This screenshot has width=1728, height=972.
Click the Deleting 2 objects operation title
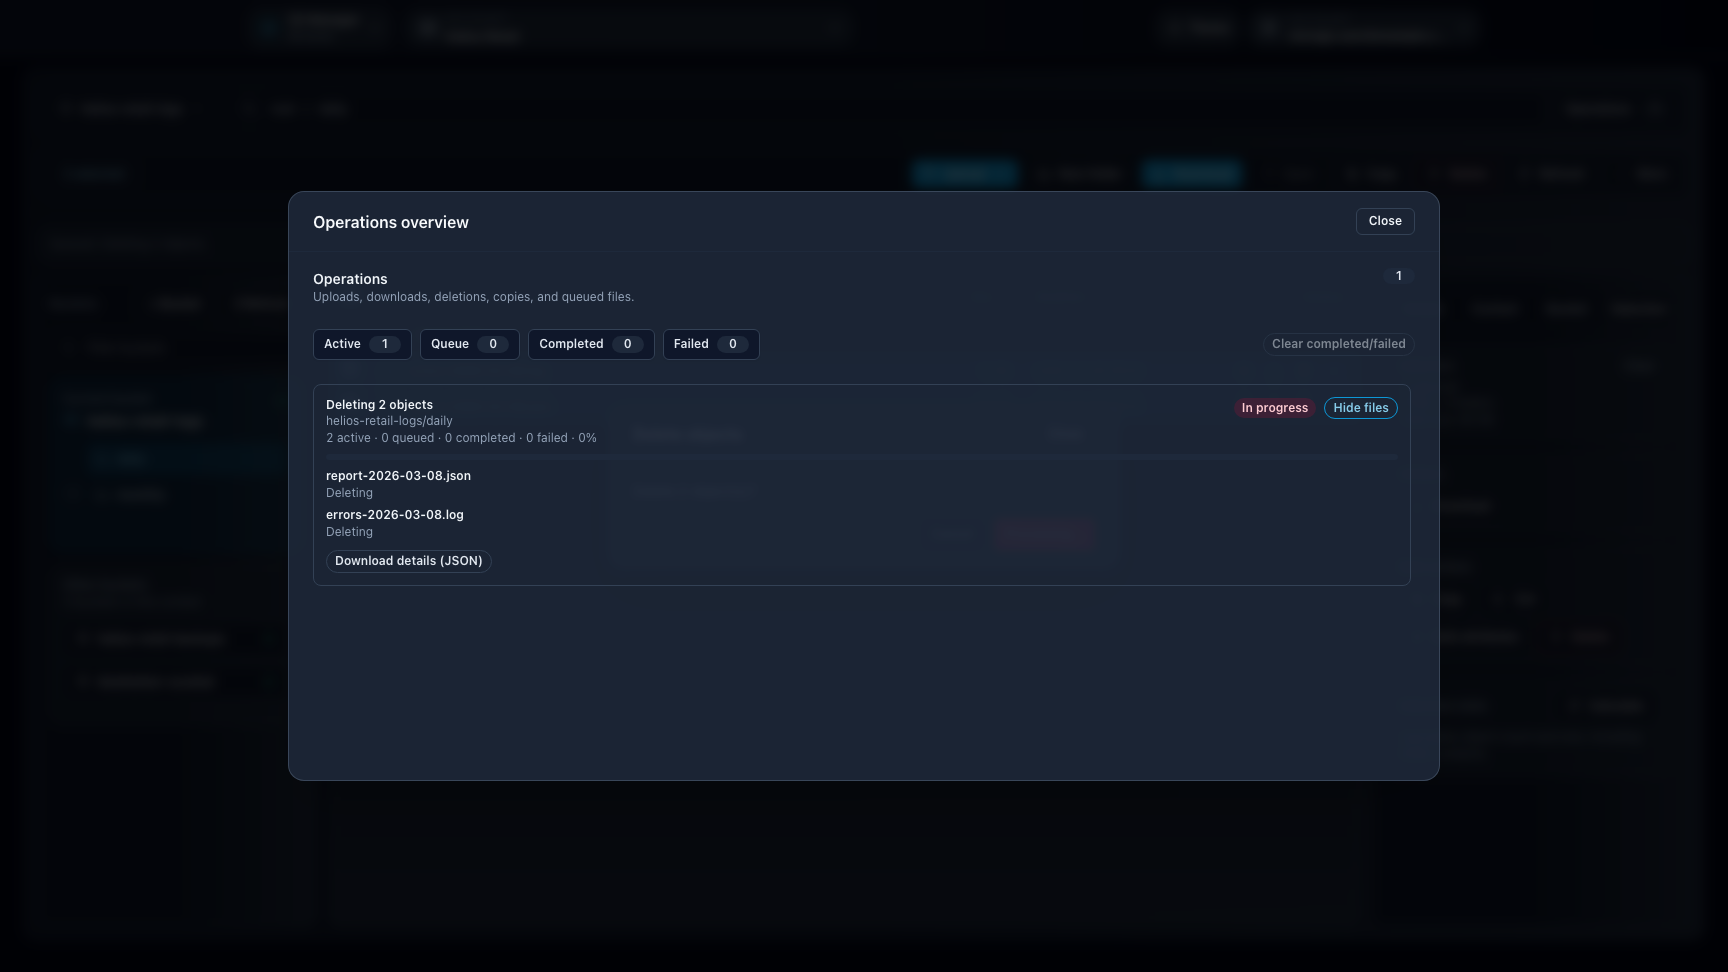point(379,404)
